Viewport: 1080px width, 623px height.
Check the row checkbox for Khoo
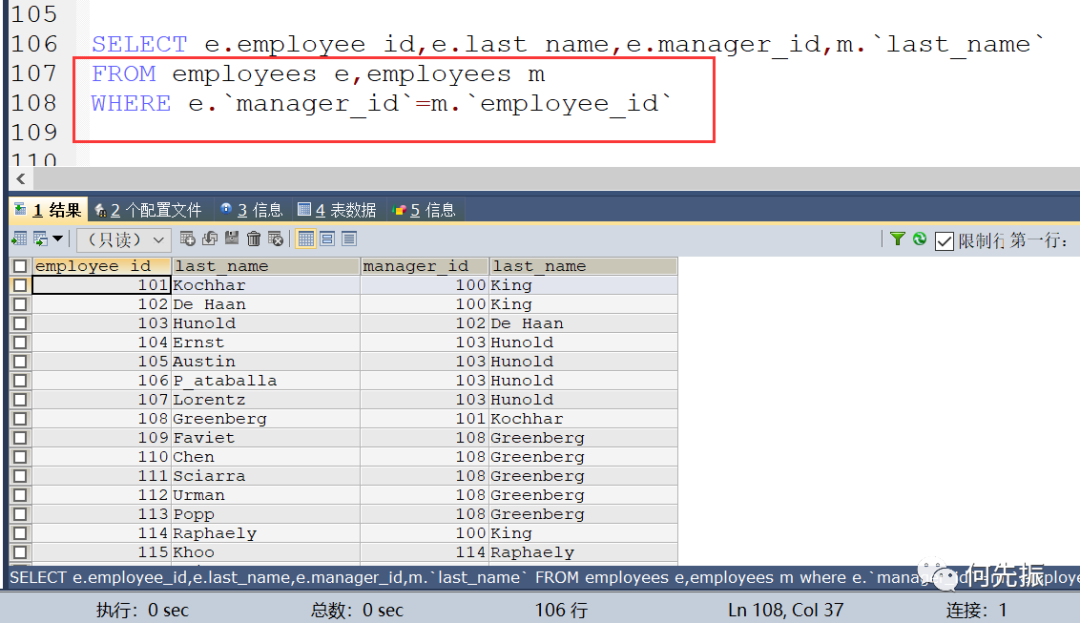[x=20, y=552]
